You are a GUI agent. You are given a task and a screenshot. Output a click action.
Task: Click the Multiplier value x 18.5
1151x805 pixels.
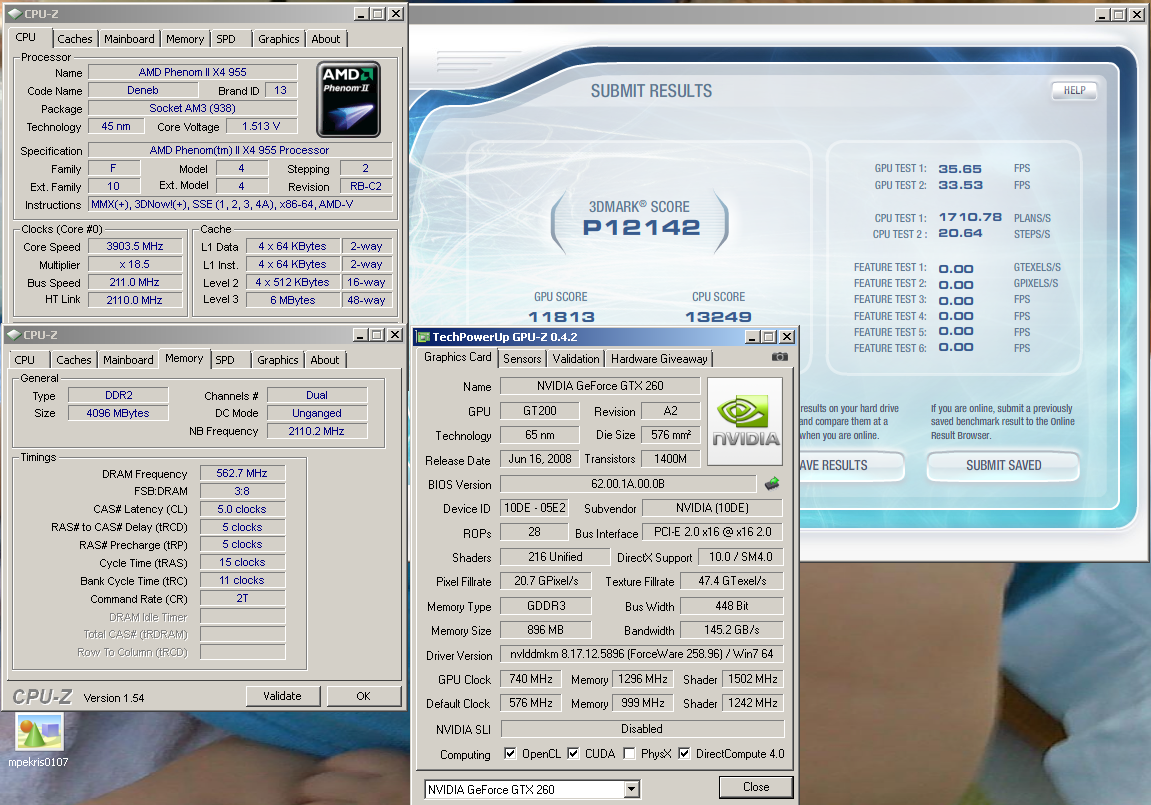click(x=135, y=264)
